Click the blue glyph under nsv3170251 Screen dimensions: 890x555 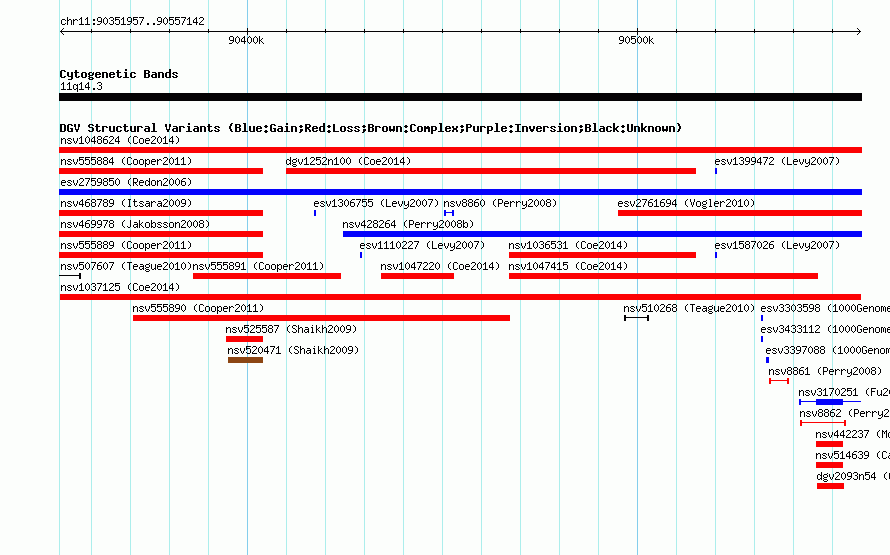click(x=830, y=402)
